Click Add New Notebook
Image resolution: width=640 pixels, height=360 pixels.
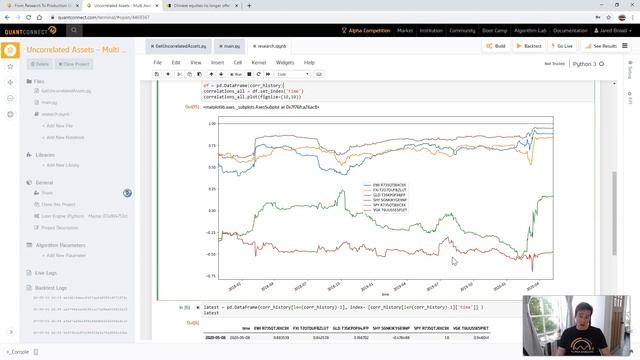(x=63, y=138)
